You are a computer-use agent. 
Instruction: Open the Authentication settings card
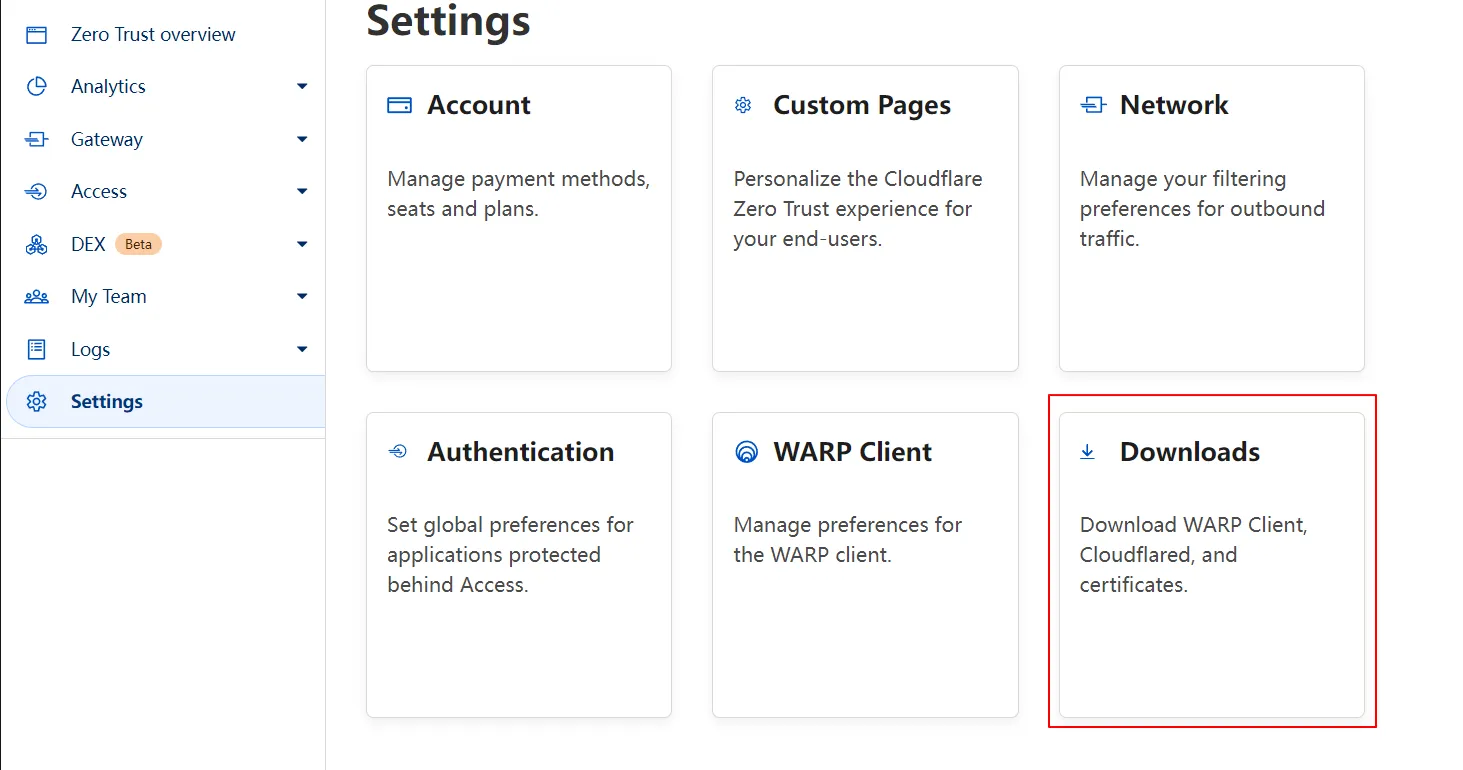(x=518, y=564)
